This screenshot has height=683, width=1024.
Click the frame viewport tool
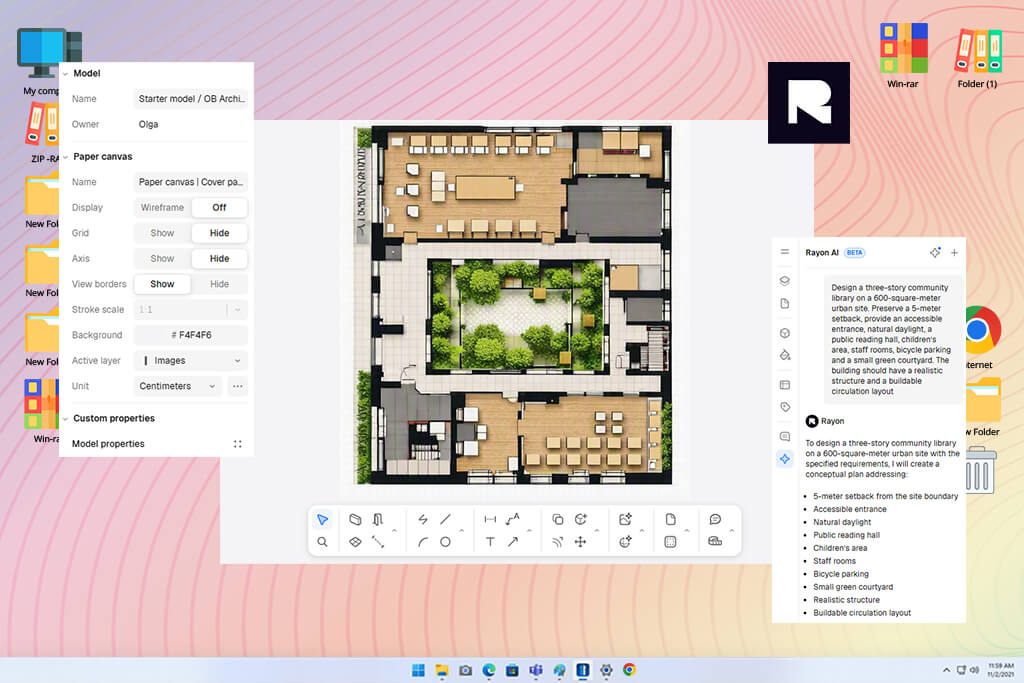click(671, 542)
